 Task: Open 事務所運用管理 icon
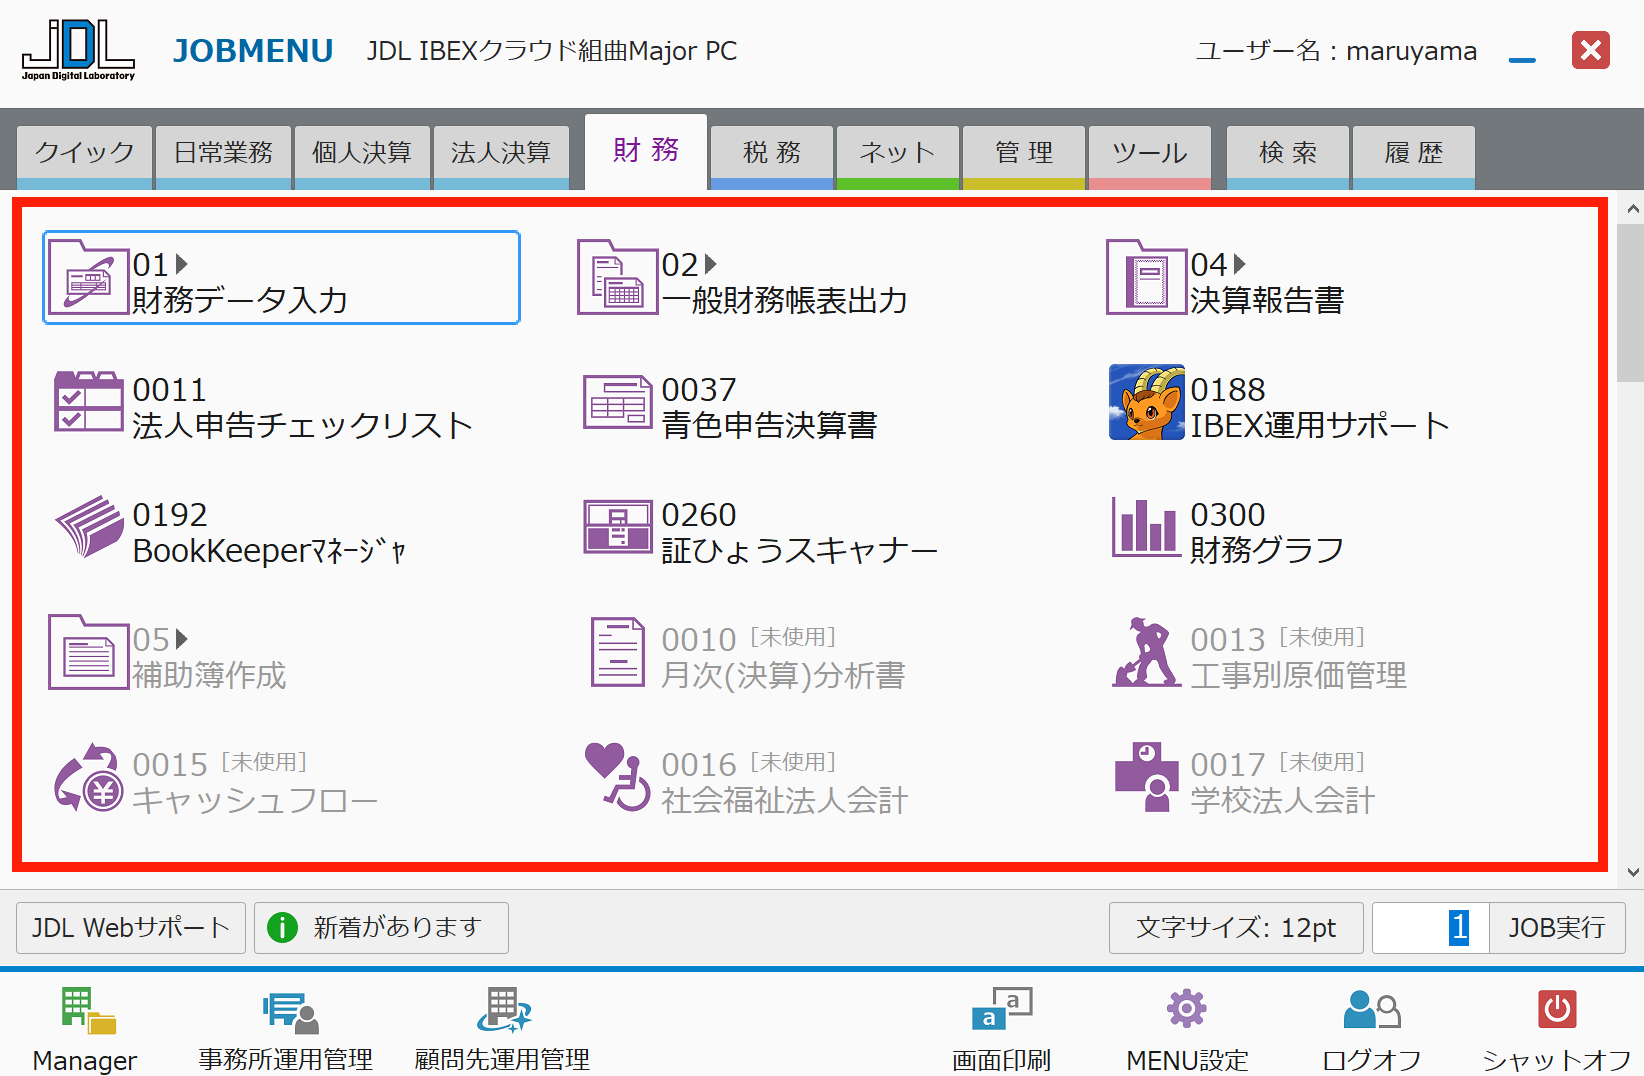pos(286,1028)
